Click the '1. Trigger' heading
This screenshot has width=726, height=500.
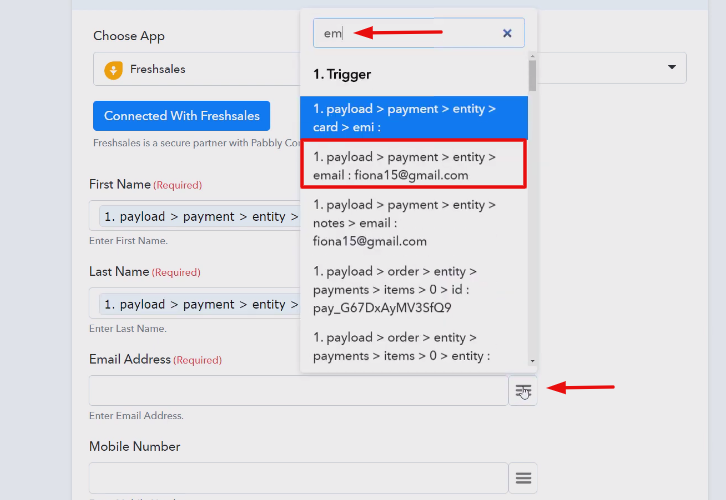tap(342, 74)
